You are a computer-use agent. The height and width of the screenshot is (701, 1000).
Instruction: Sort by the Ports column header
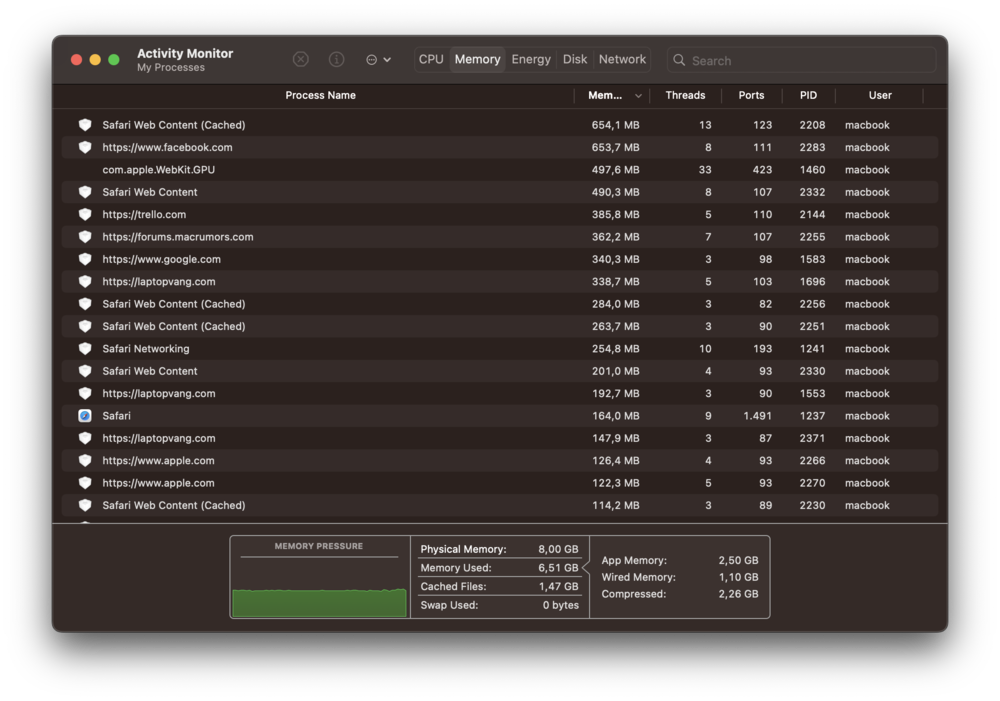click(x=751, y=95)
